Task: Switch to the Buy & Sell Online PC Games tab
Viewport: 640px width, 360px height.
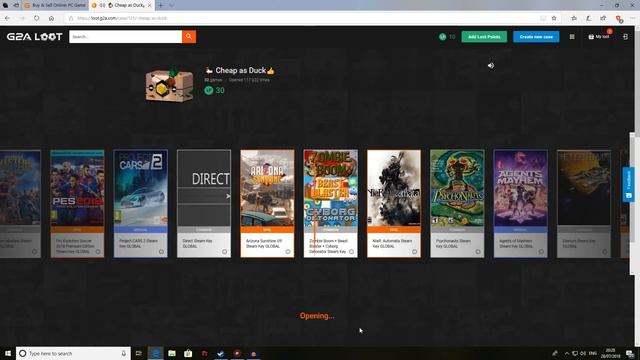Action: point(56,5)
